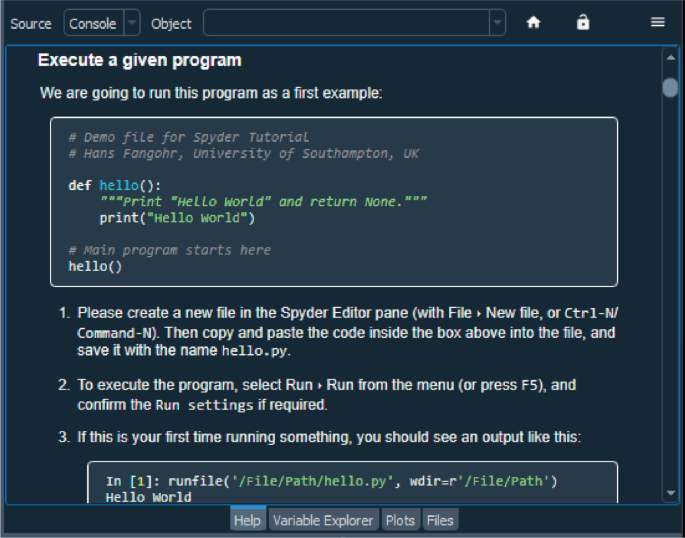
Task: Click the scrollbar up arrow
Action: [x=670, y=58]
